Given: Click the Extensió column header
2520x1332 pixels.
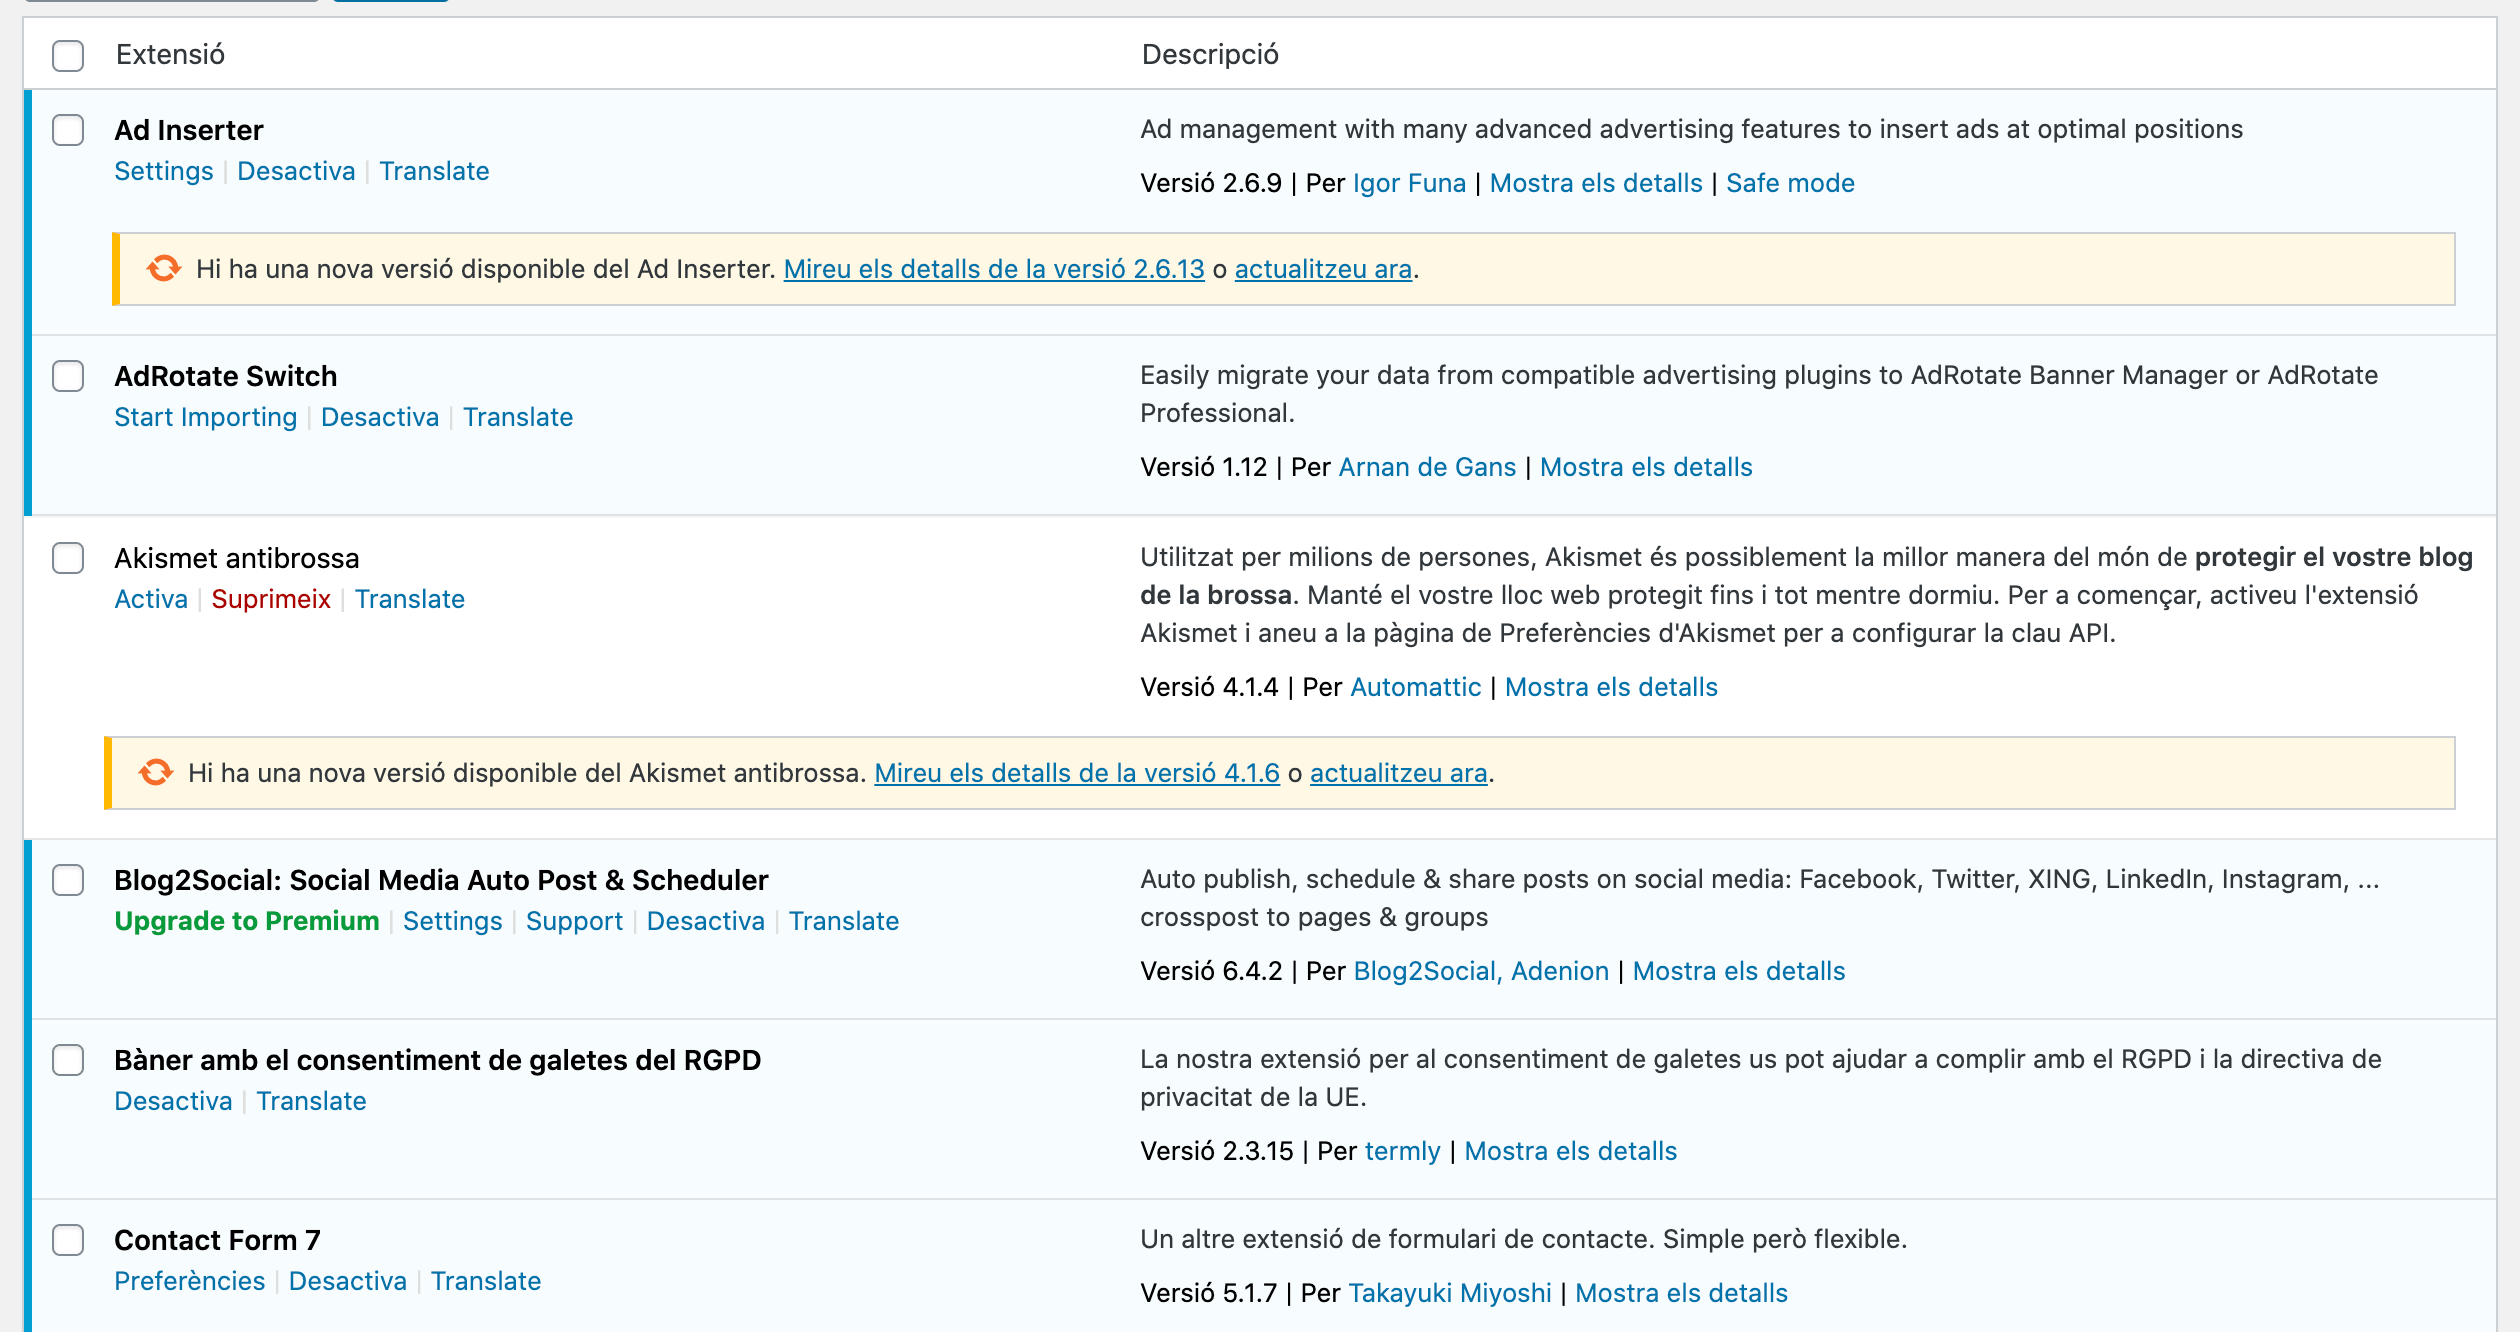Looking at the screenshot, I should click(x=170, y=54).
